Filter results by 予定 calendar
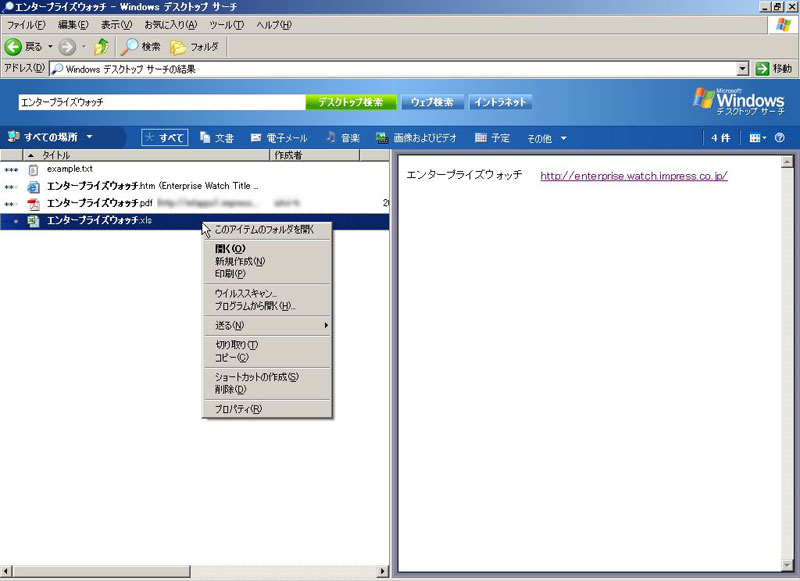800x581 pixels. pos(492,138)
